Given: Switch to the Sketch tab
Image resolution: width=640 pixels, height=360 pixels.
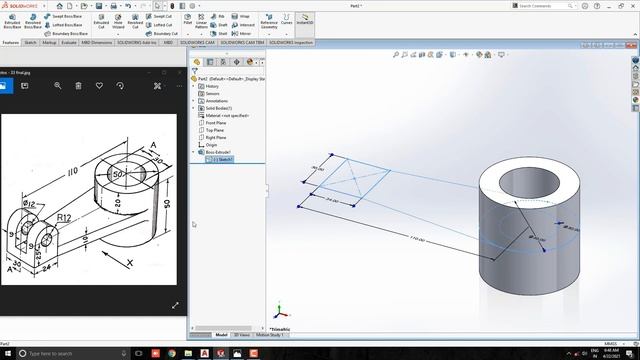Looking at the screenshot, I should click(30, 42).
